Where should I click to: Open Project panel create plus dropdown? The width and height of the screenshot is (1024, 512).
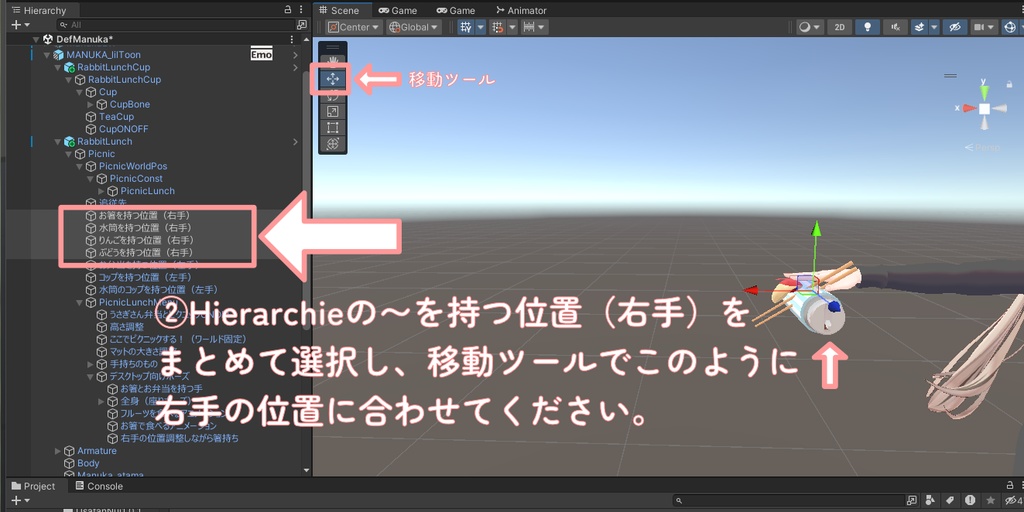pyautogui.click(x=20, y=500)
